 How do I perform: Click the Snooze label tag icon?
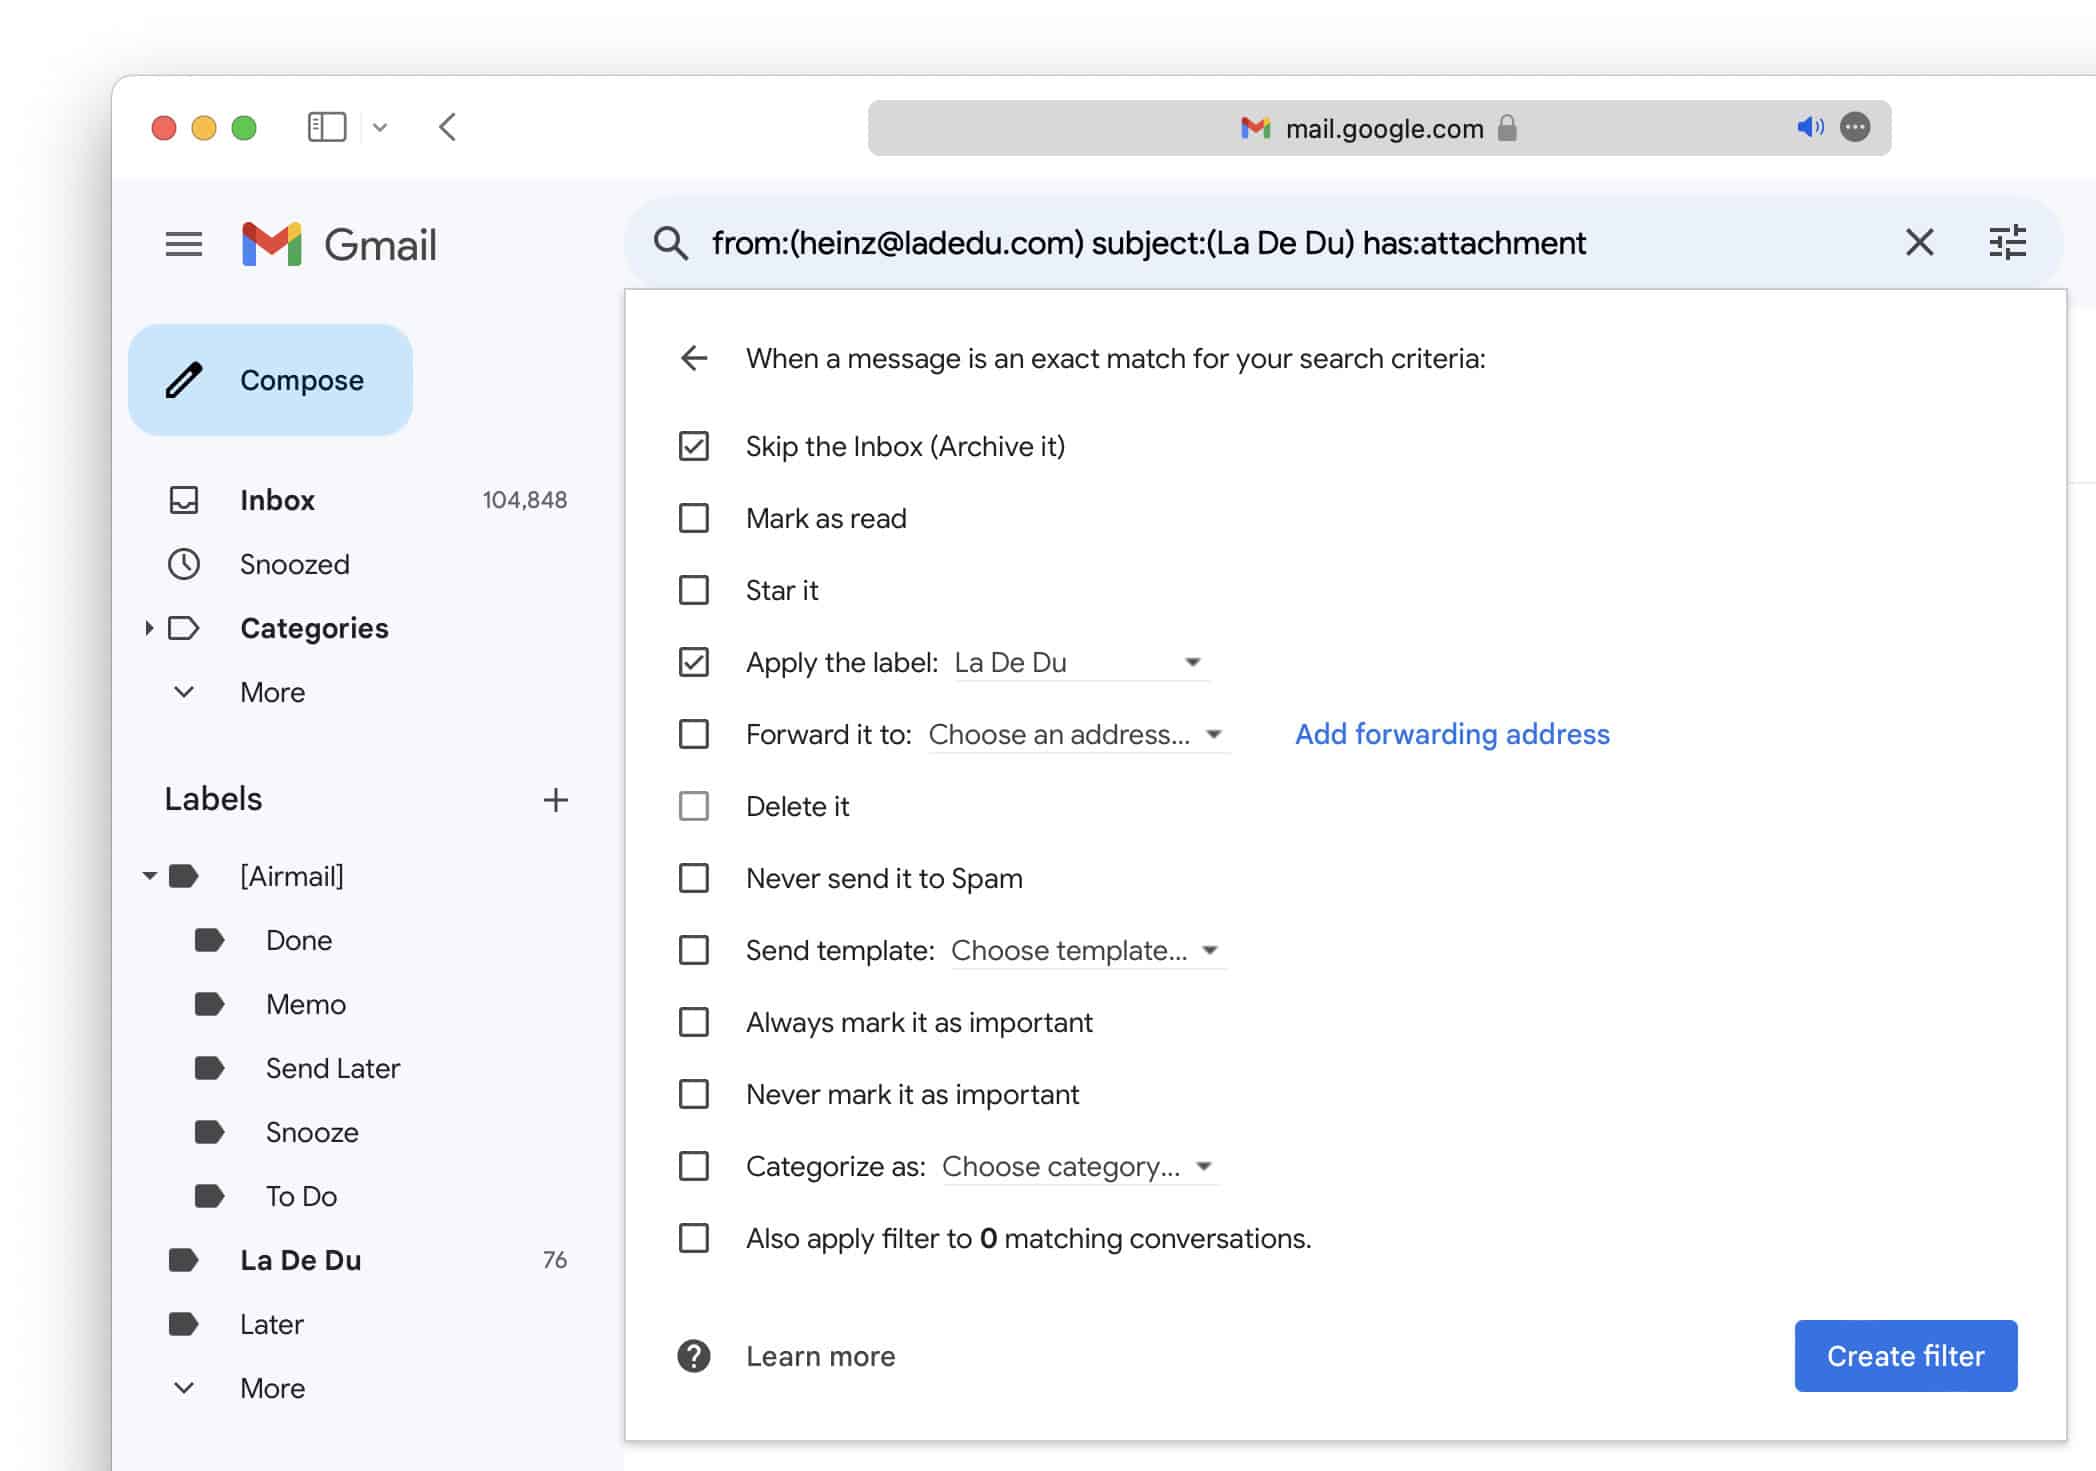tap(209, 1132)
